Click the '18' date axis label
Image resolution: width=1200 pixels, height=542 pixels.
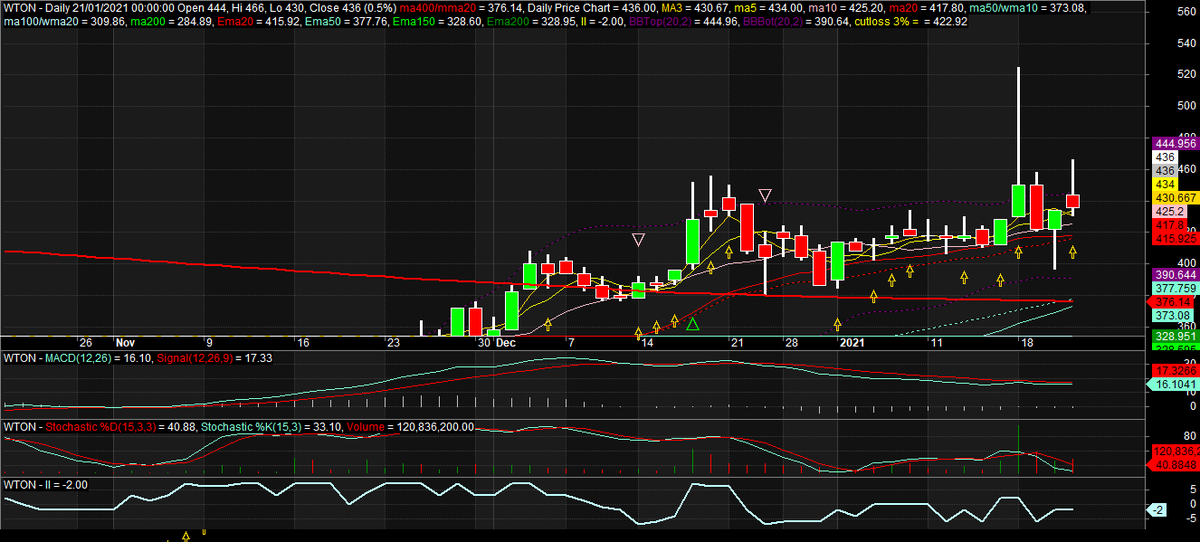(x=1026, y=342)
